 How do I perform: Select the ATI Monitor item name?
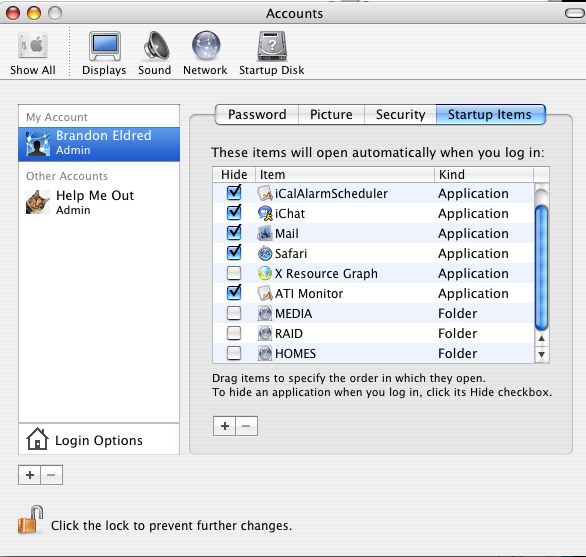pos(309,293)
